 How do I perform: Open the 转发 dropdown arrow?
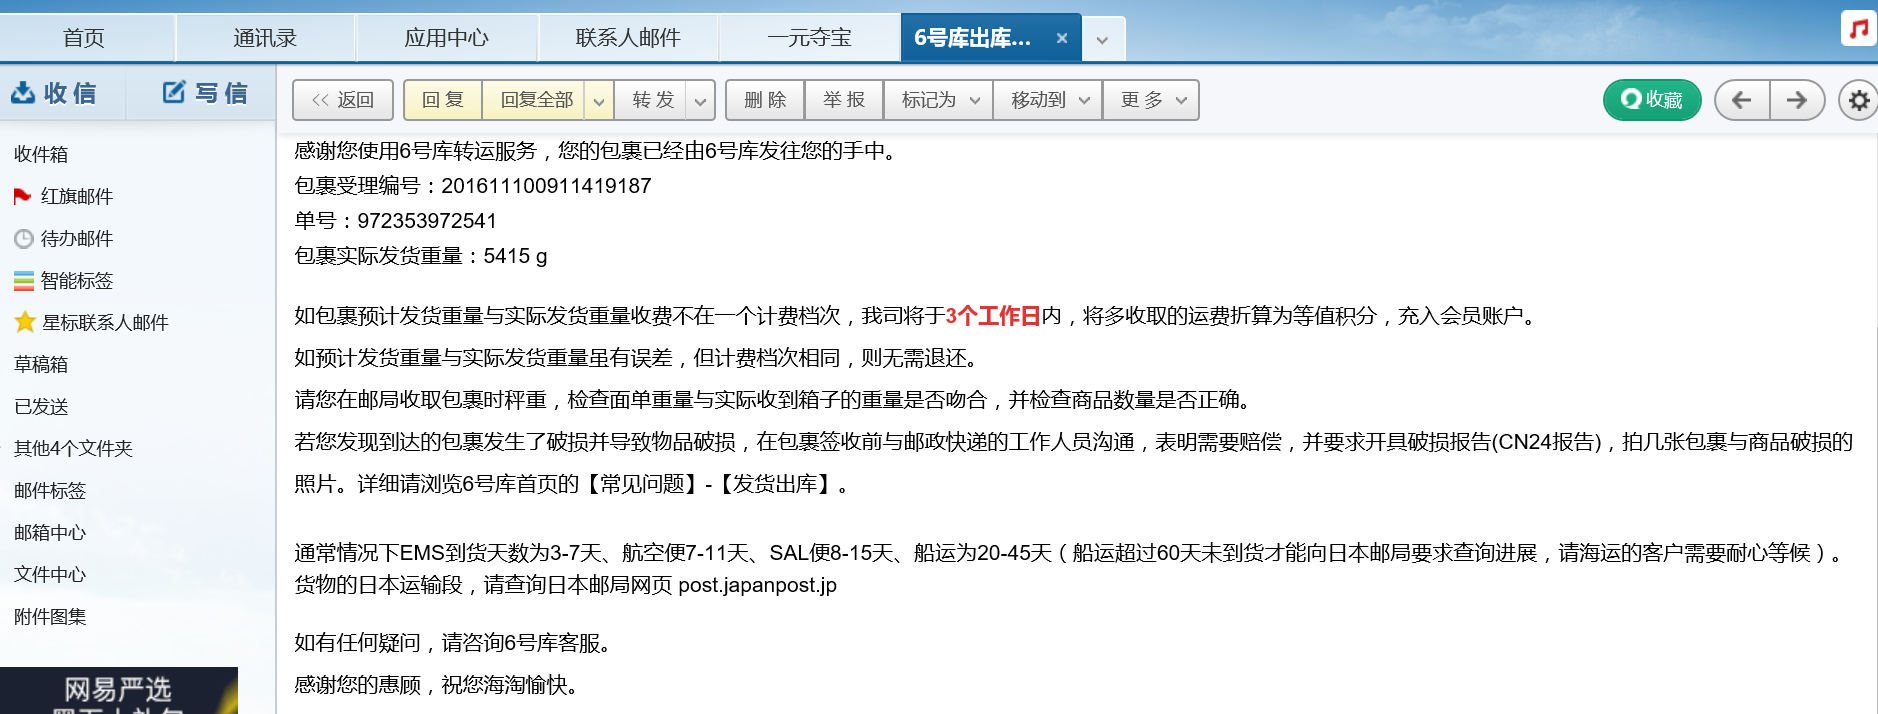point(700,100)
